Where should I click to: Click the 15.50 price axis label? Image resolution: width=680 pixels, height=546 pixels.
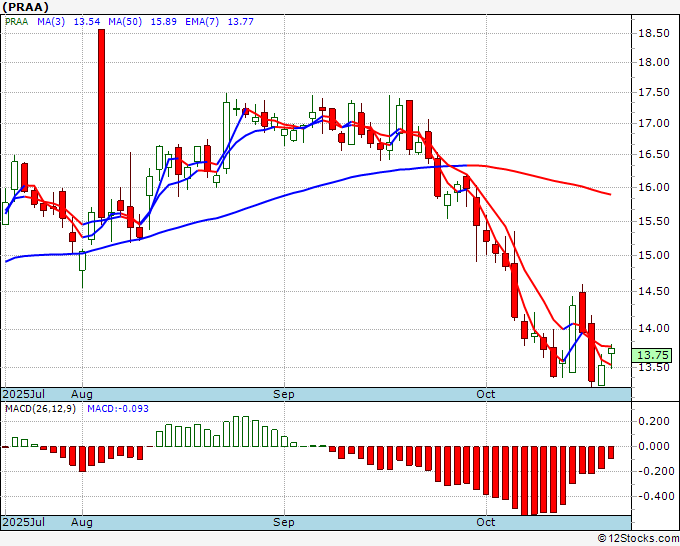pos(654,221)
